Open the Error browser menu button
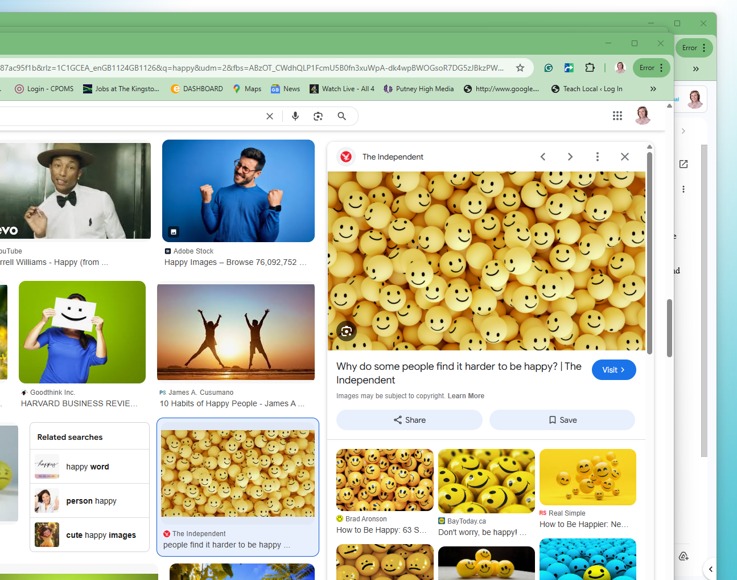 (651, 68)
